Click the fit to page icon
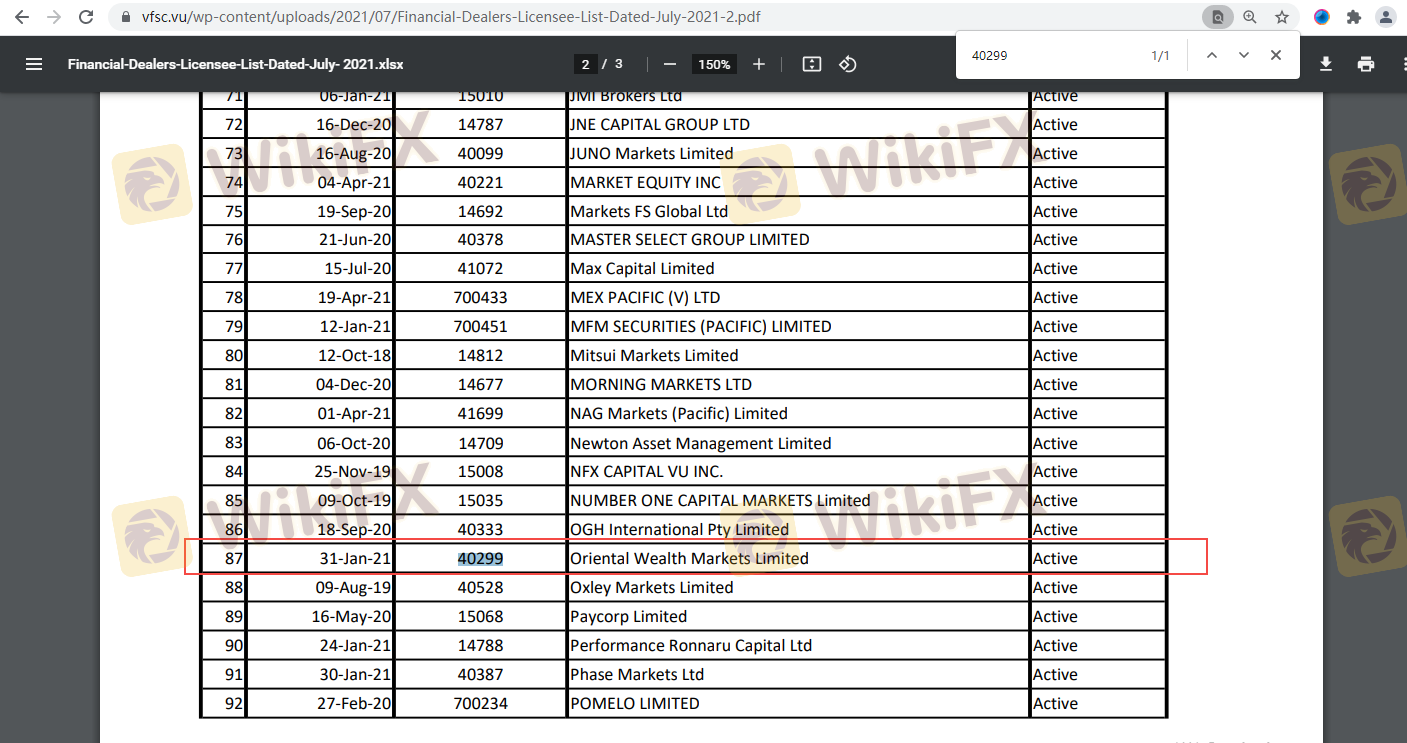 pos(812,64)
